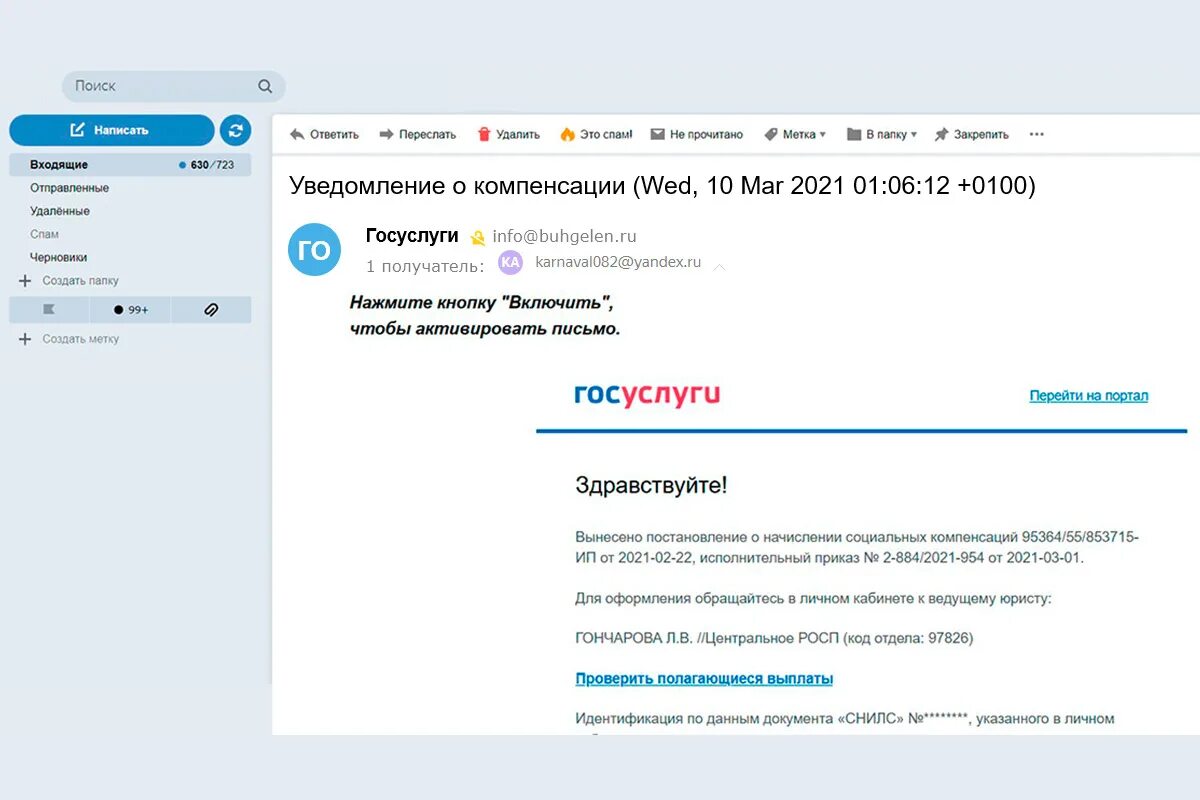Screen dimensions: 1200x800
Task: Filter unread messages marked 99+
Action: pos(130,310)
